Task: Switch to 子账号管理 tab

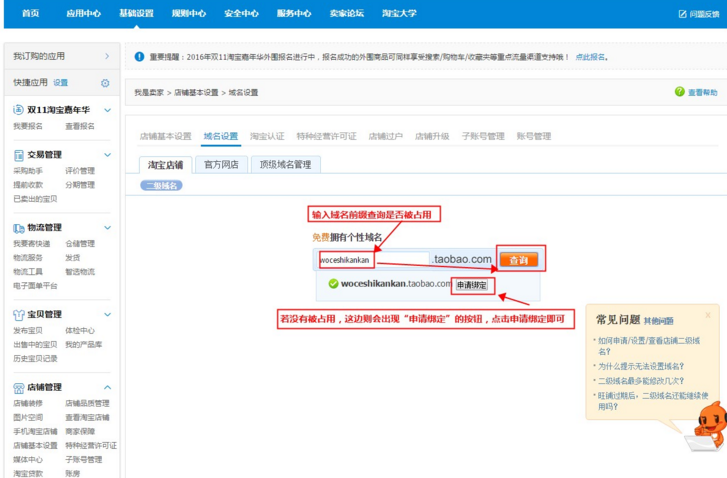Action: pyautogui.click(x=483, y=136)
